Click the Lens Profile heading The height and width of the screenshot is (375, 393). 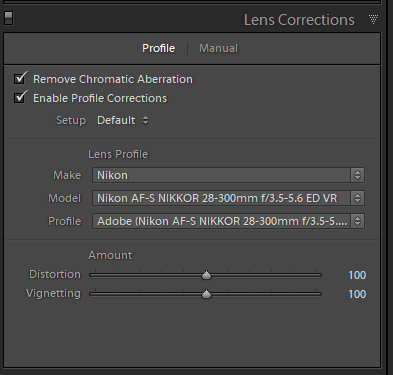click(x=118, y=154)
